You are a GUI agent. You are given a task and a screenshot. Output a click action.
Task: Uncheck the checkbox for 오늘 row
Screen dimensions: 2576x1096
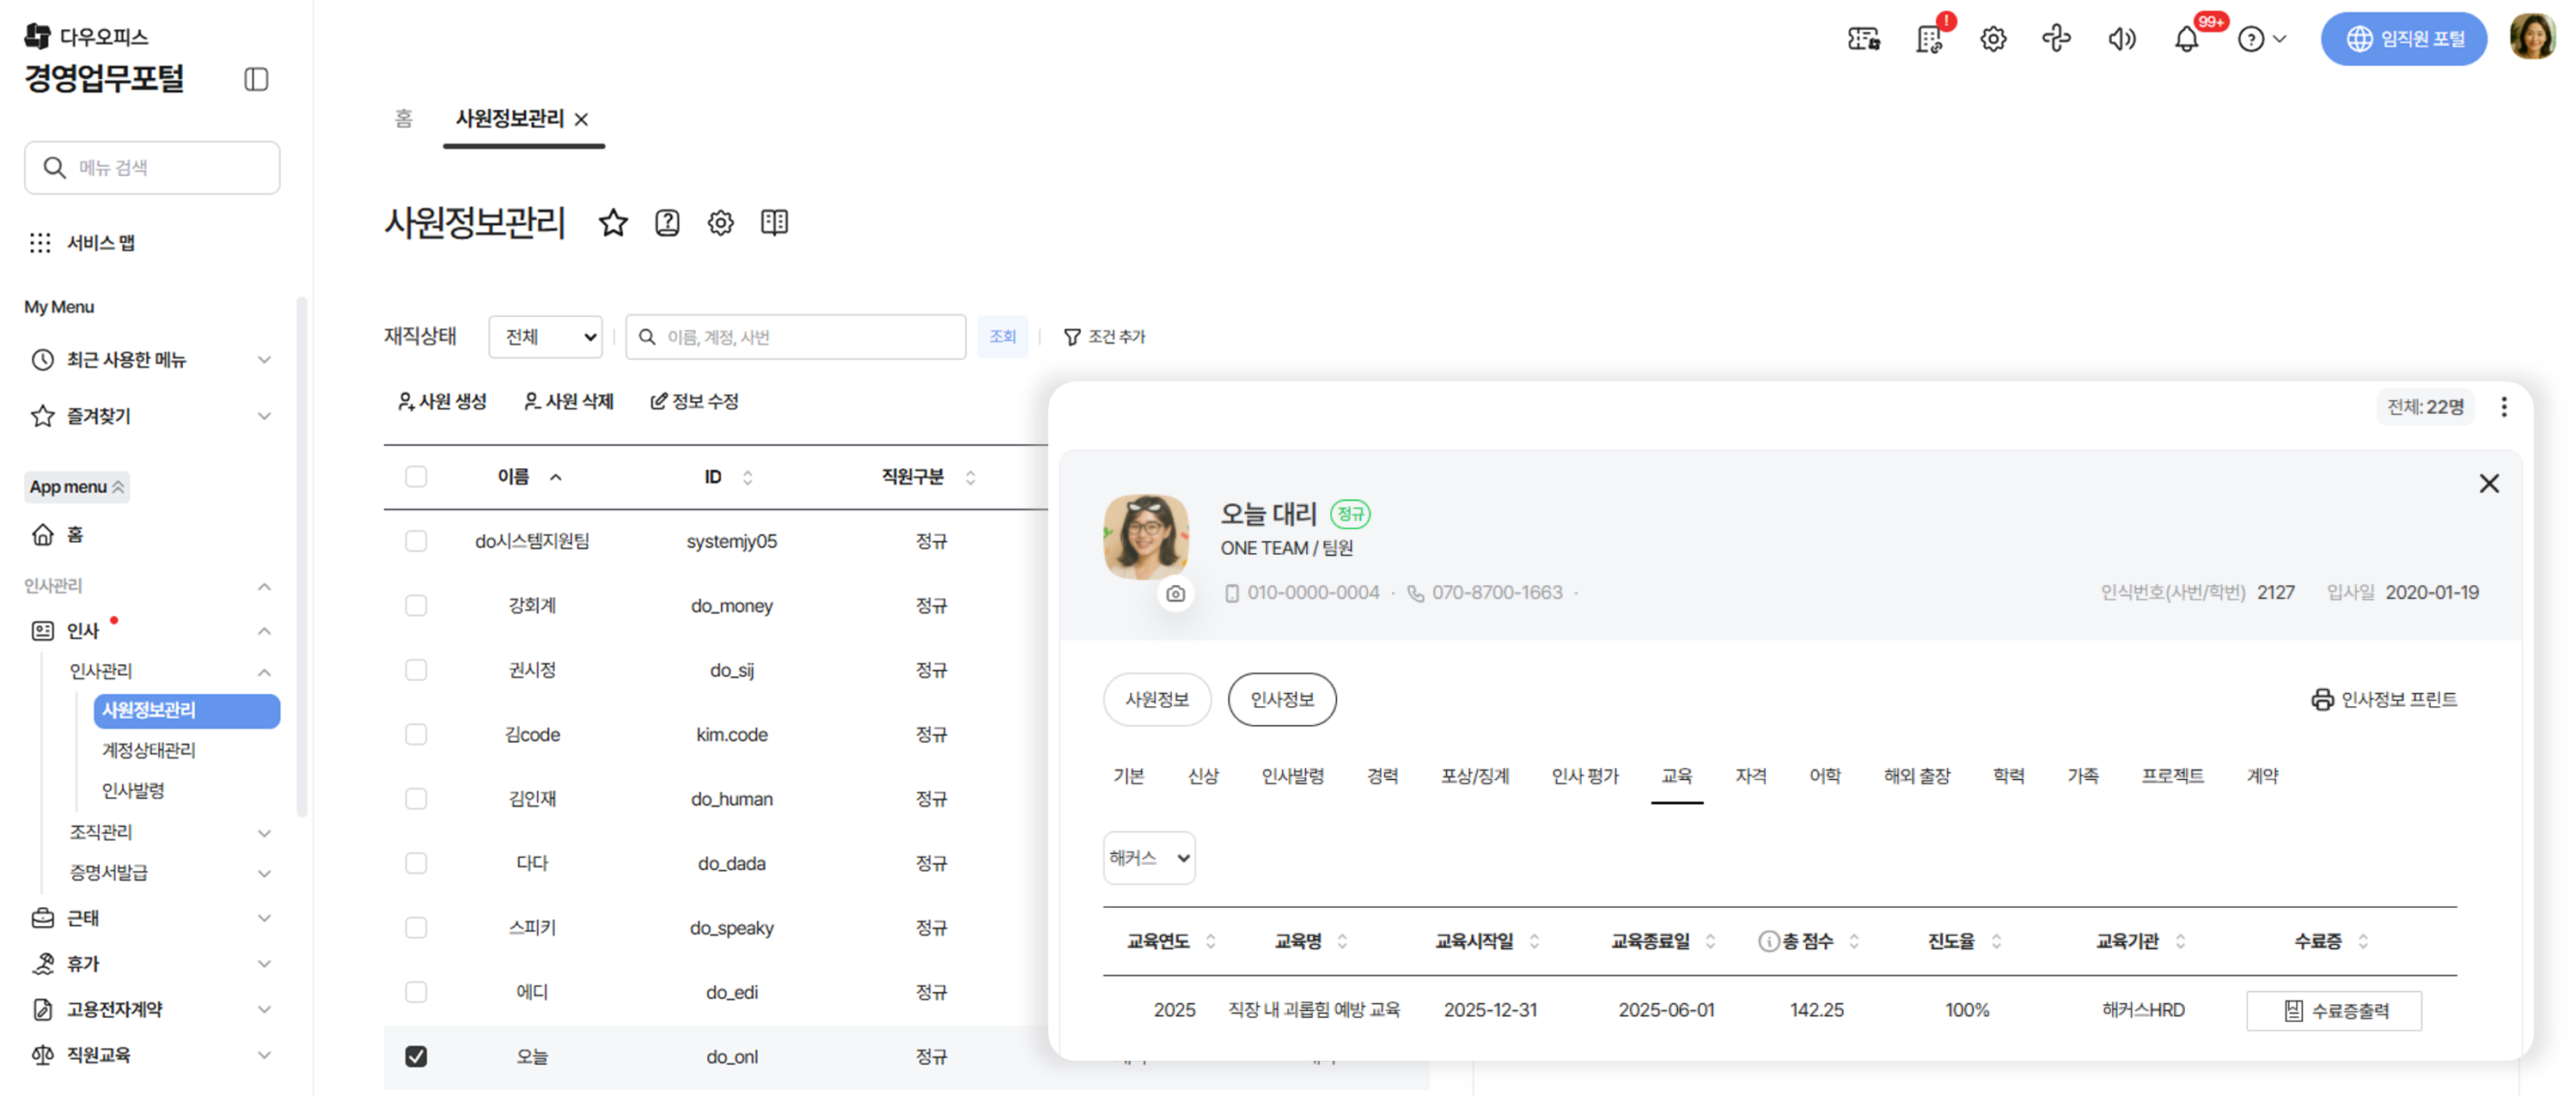coord(416,1056)
